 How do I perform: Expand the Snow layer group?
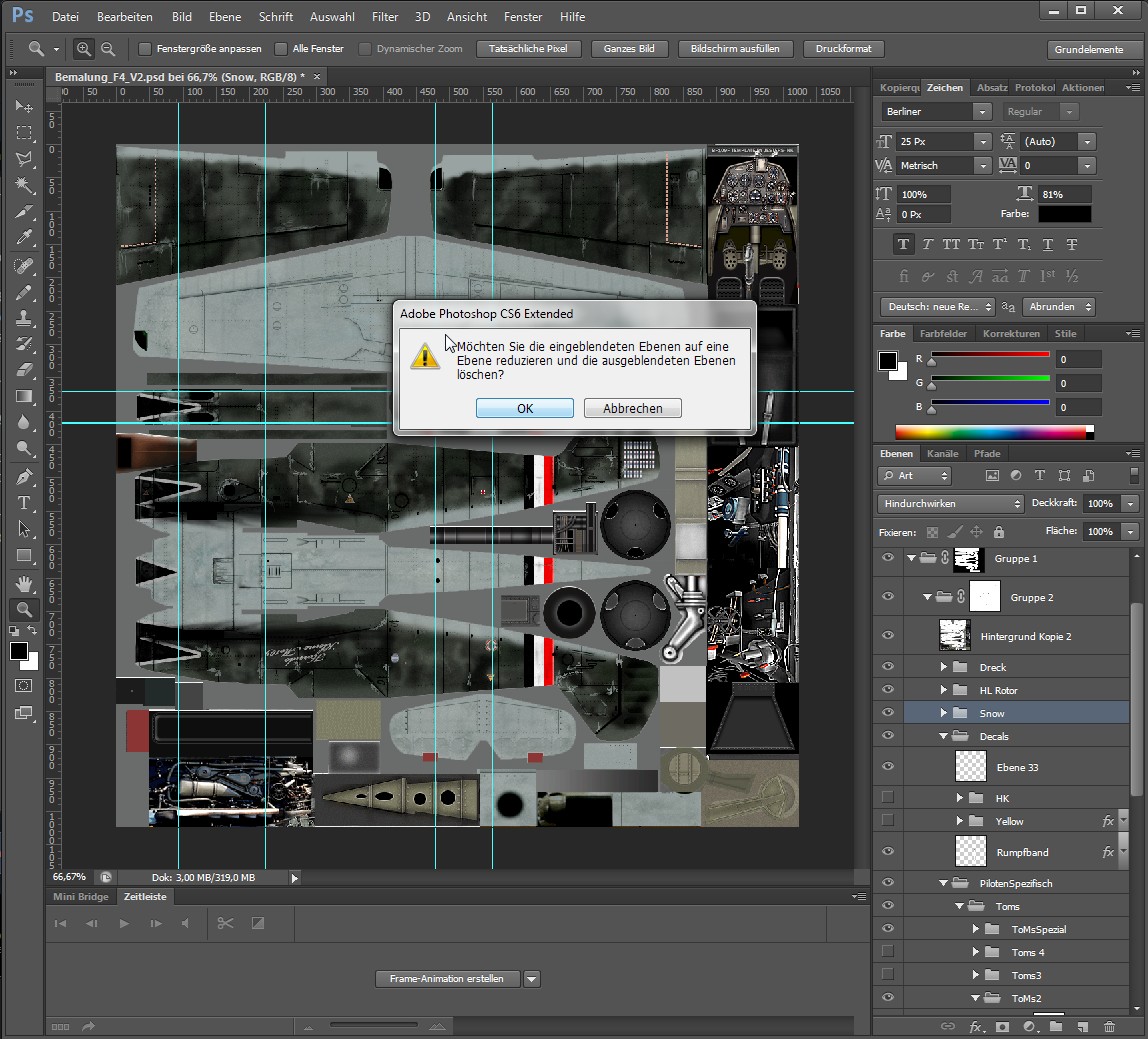click(943, 713)
